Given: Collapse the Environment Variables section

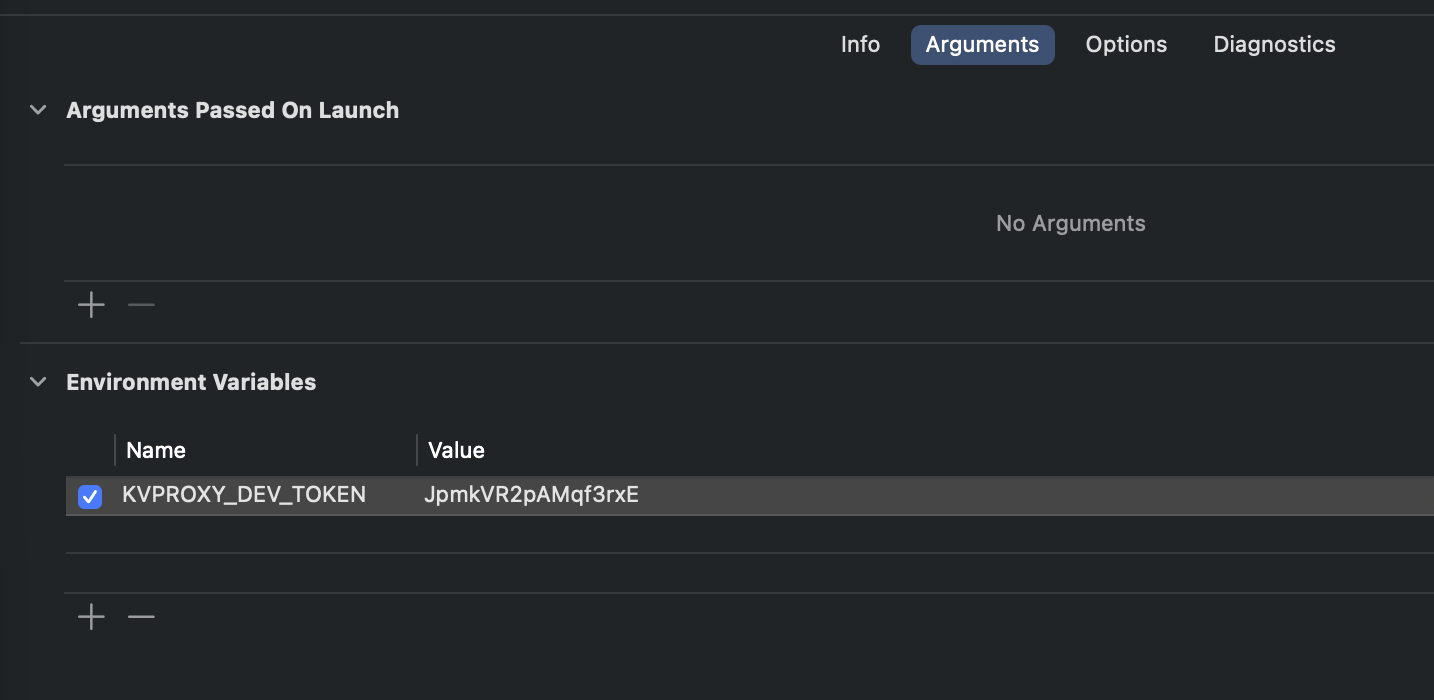Looking at the screenshot, I should tap(38, 382).
